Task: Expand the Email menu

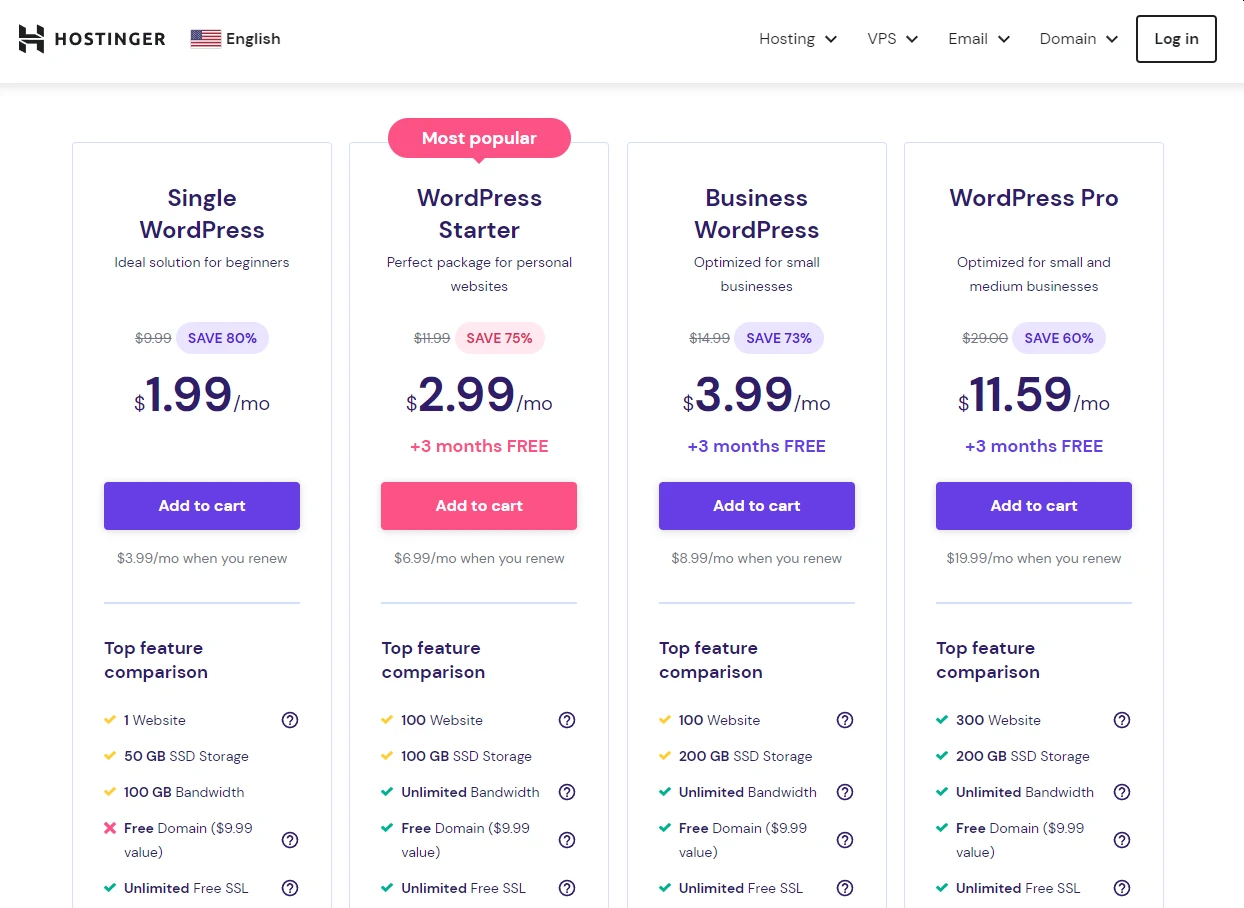Action: [x=979, y=39]
